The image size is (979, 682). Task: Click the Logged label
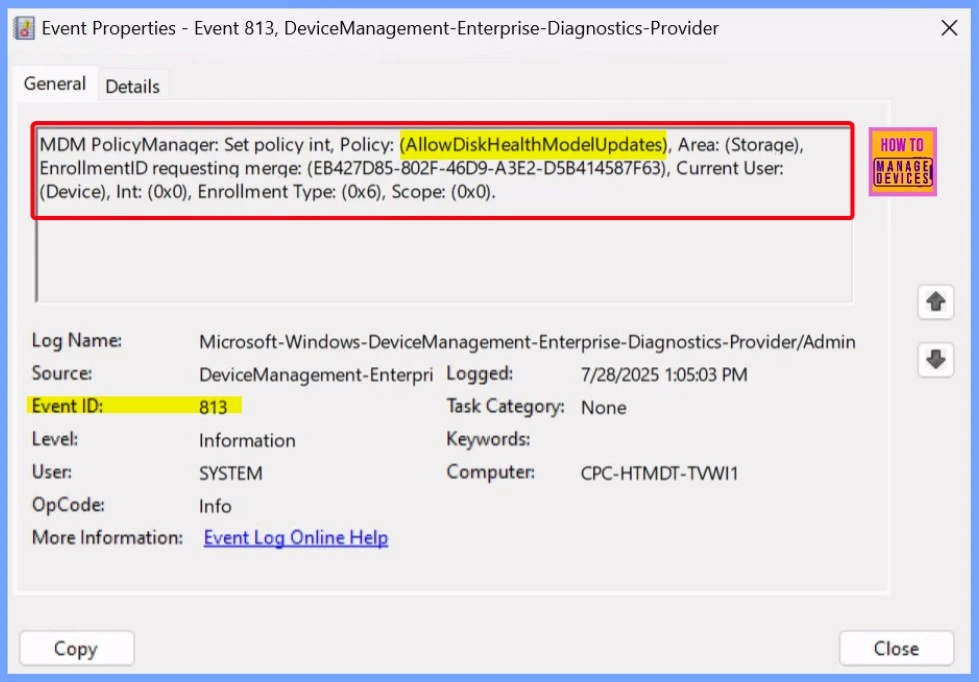[x=480, y=373]
